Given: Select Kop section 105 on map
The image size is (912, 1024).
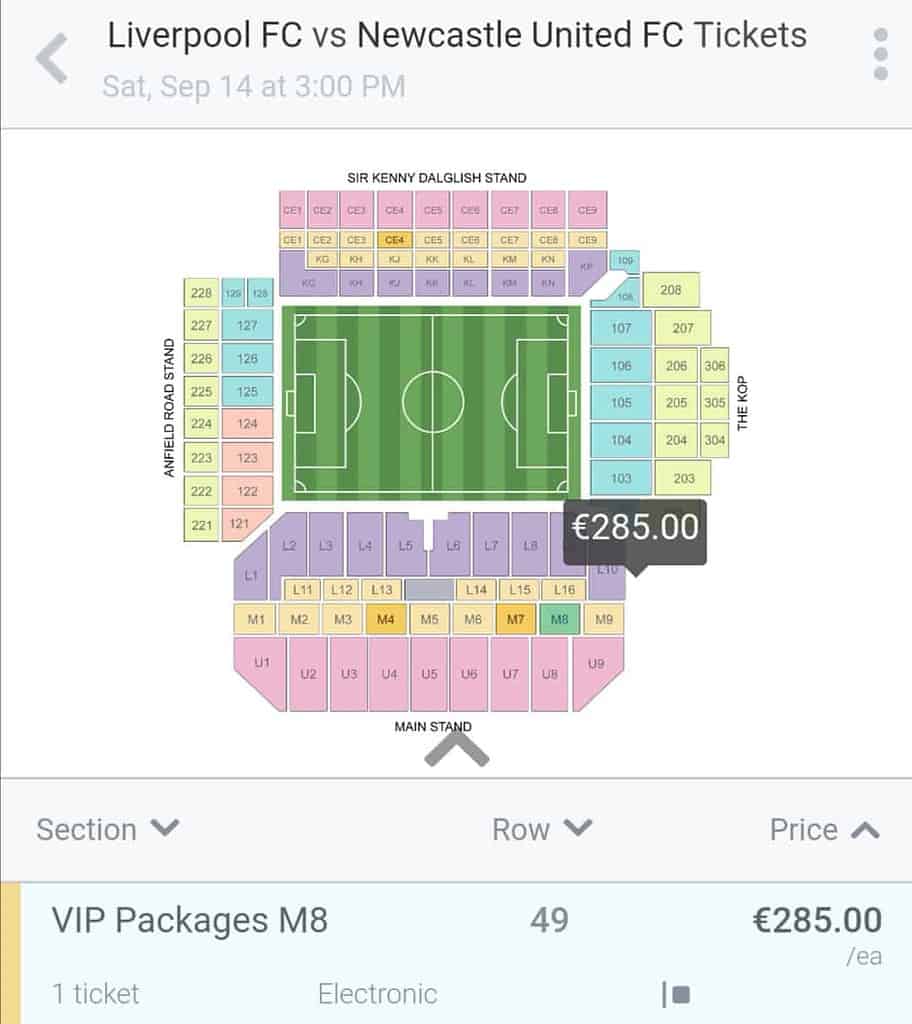Looking at the screenshot, I should [621, 402].
